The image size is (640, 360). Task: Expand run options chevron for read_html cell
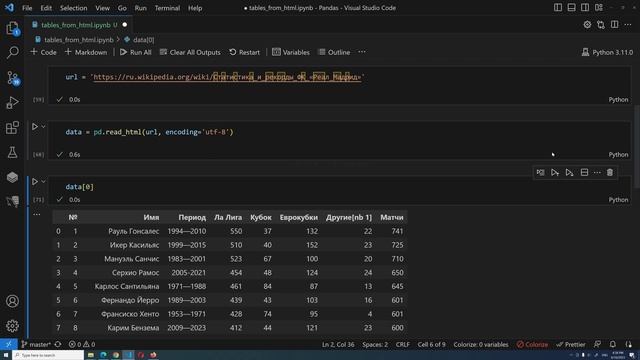point(43,127)
